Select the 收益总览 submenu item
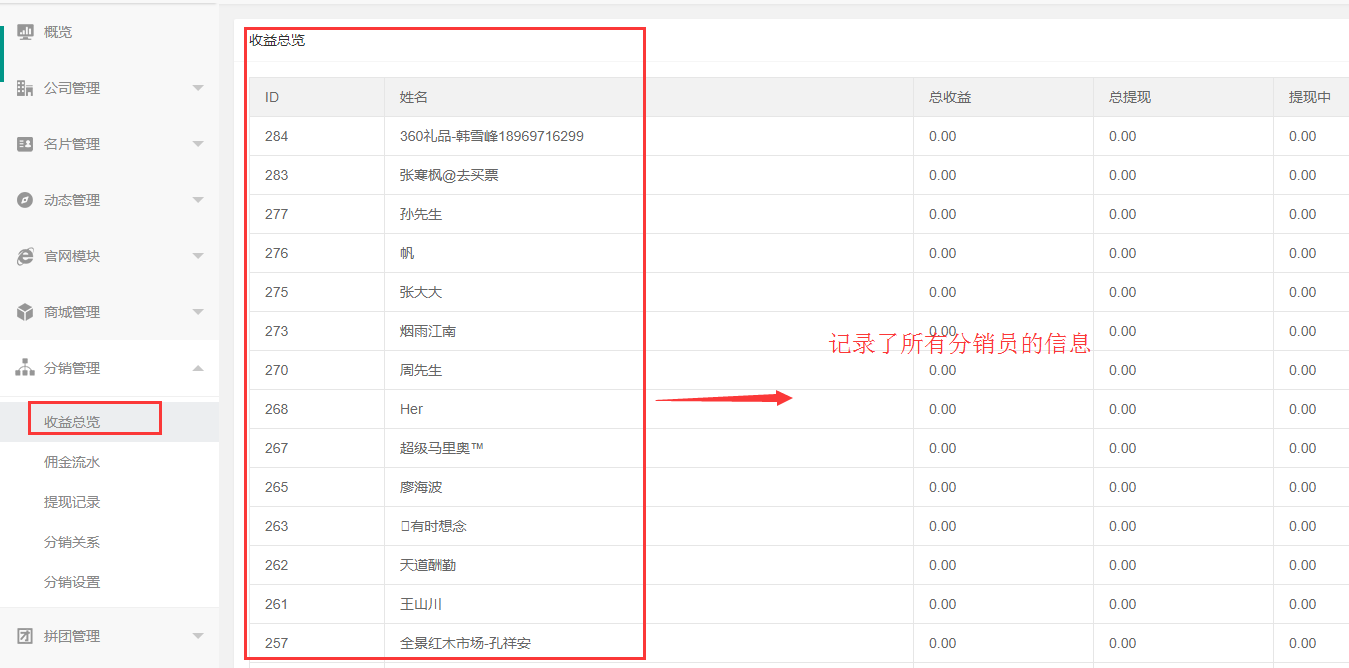Image resolution: width=1349 pixels, height=668 pixels. click(72, 422)
